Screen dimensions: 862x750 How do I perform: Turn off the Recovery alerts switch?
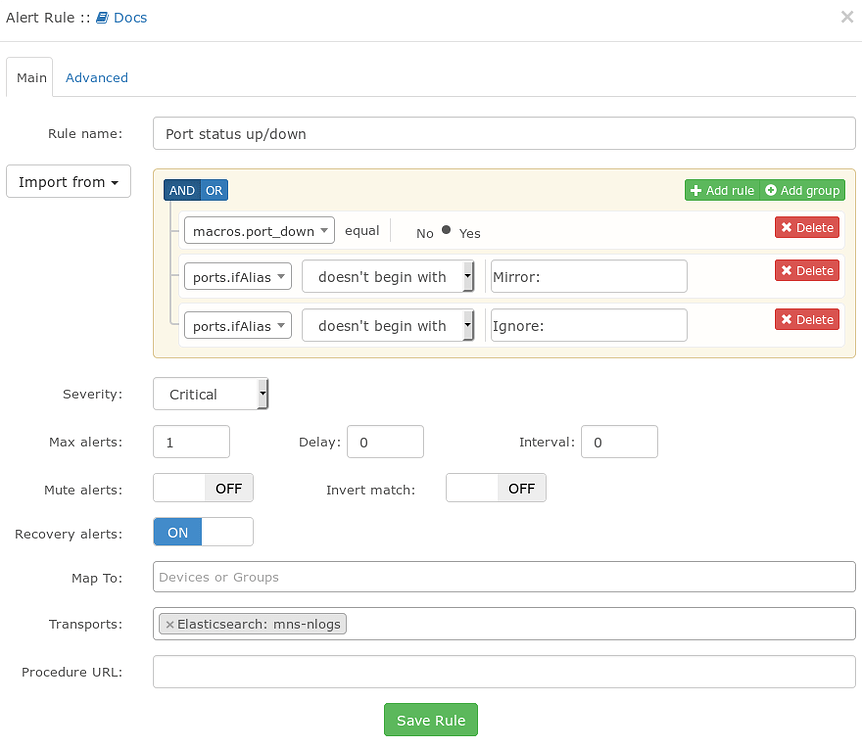pyautogui.click(x=203, y=532)
